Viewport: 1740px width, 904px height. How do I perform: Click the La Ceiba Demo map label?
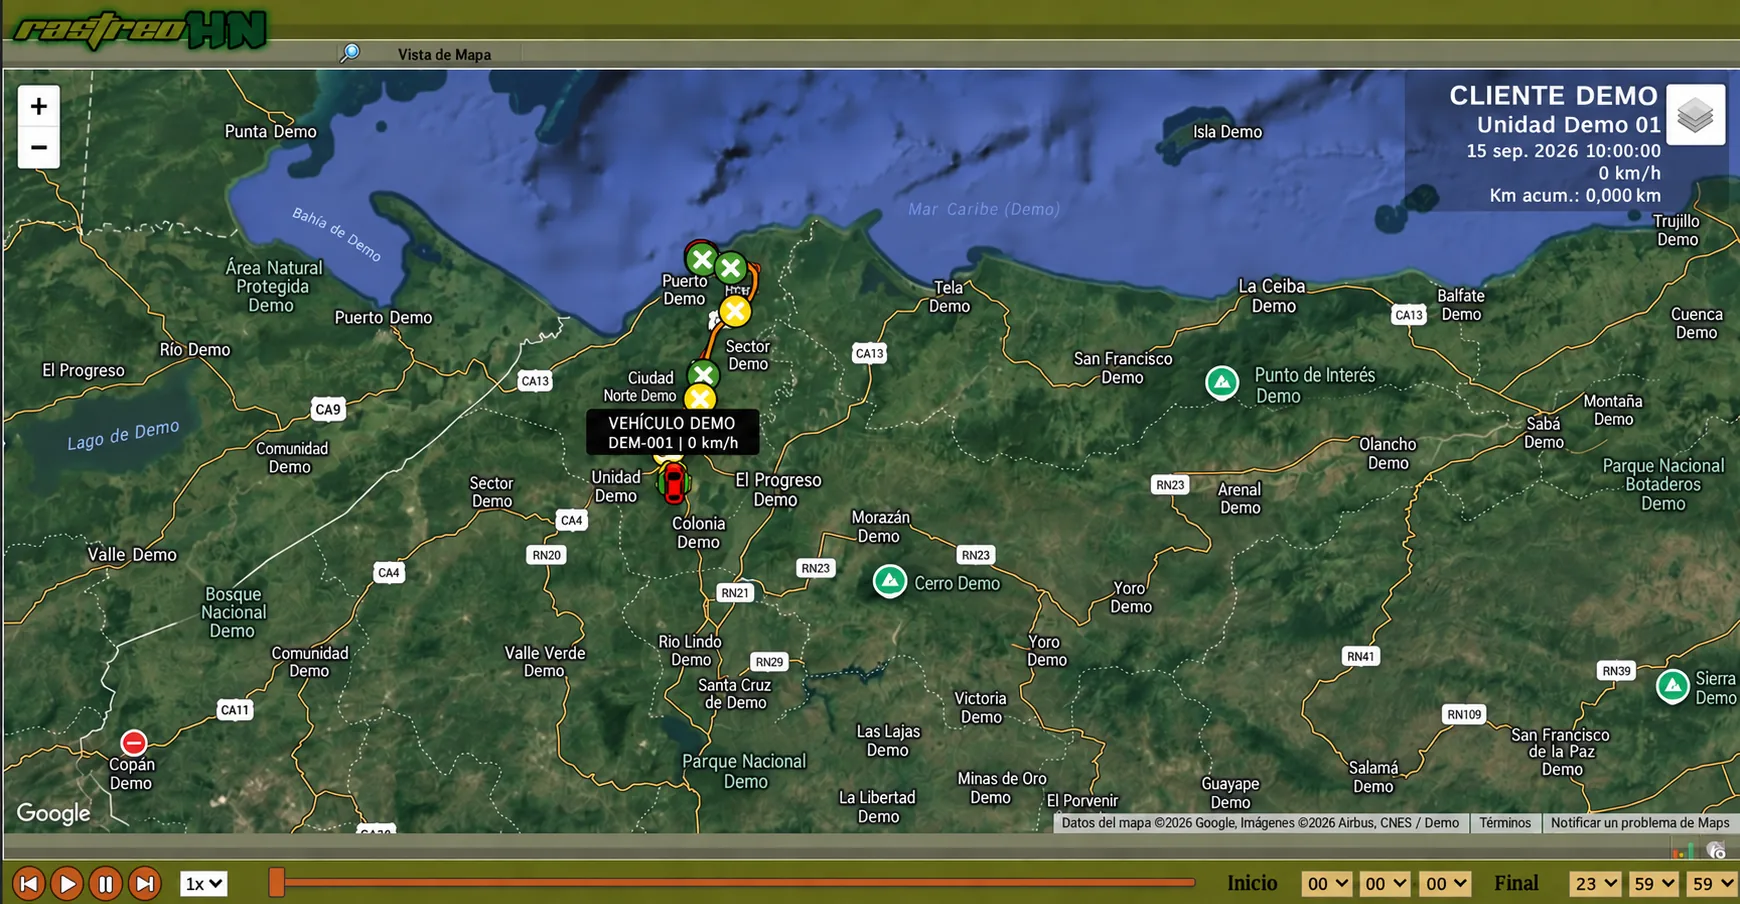pyautogui.click(x=1272, y=296)
